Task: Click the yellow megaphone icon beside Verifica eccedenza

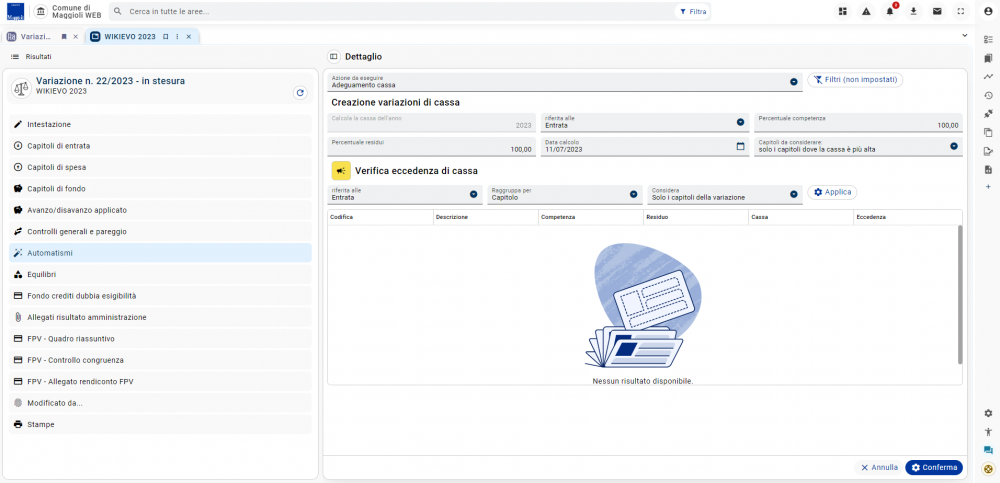Action: coord(341,171)
